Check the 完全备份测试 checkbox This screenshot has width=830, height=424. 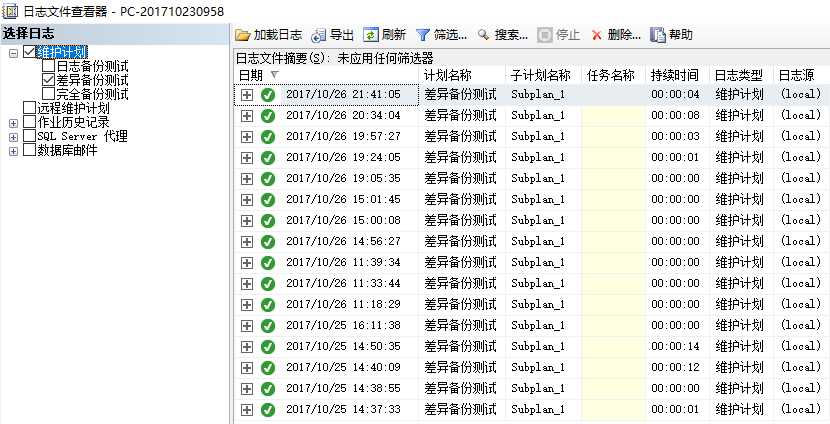(48, 94)
